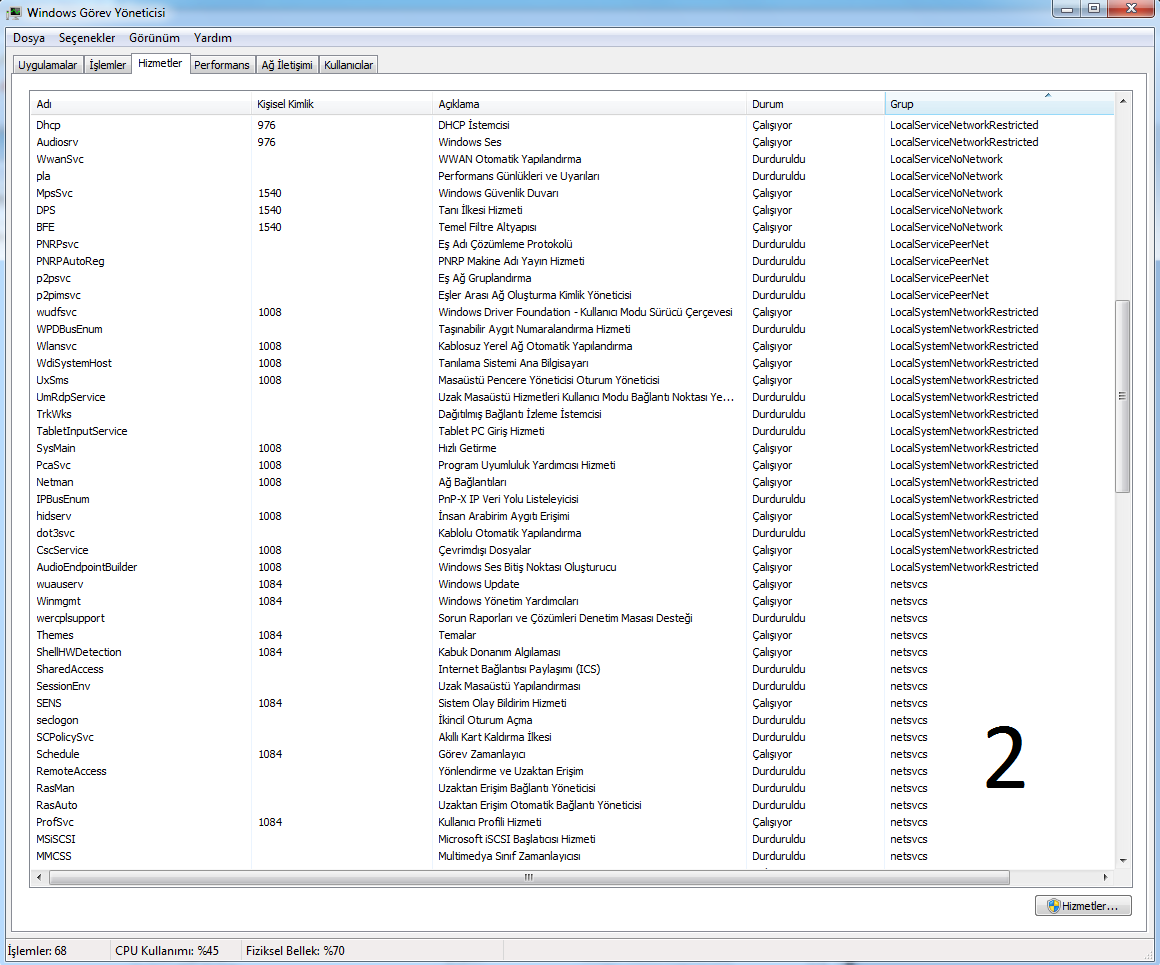Select the Schedule service row
This screenshot has height=965, width=1160.
pyautogui.click(x=572, y=755)
